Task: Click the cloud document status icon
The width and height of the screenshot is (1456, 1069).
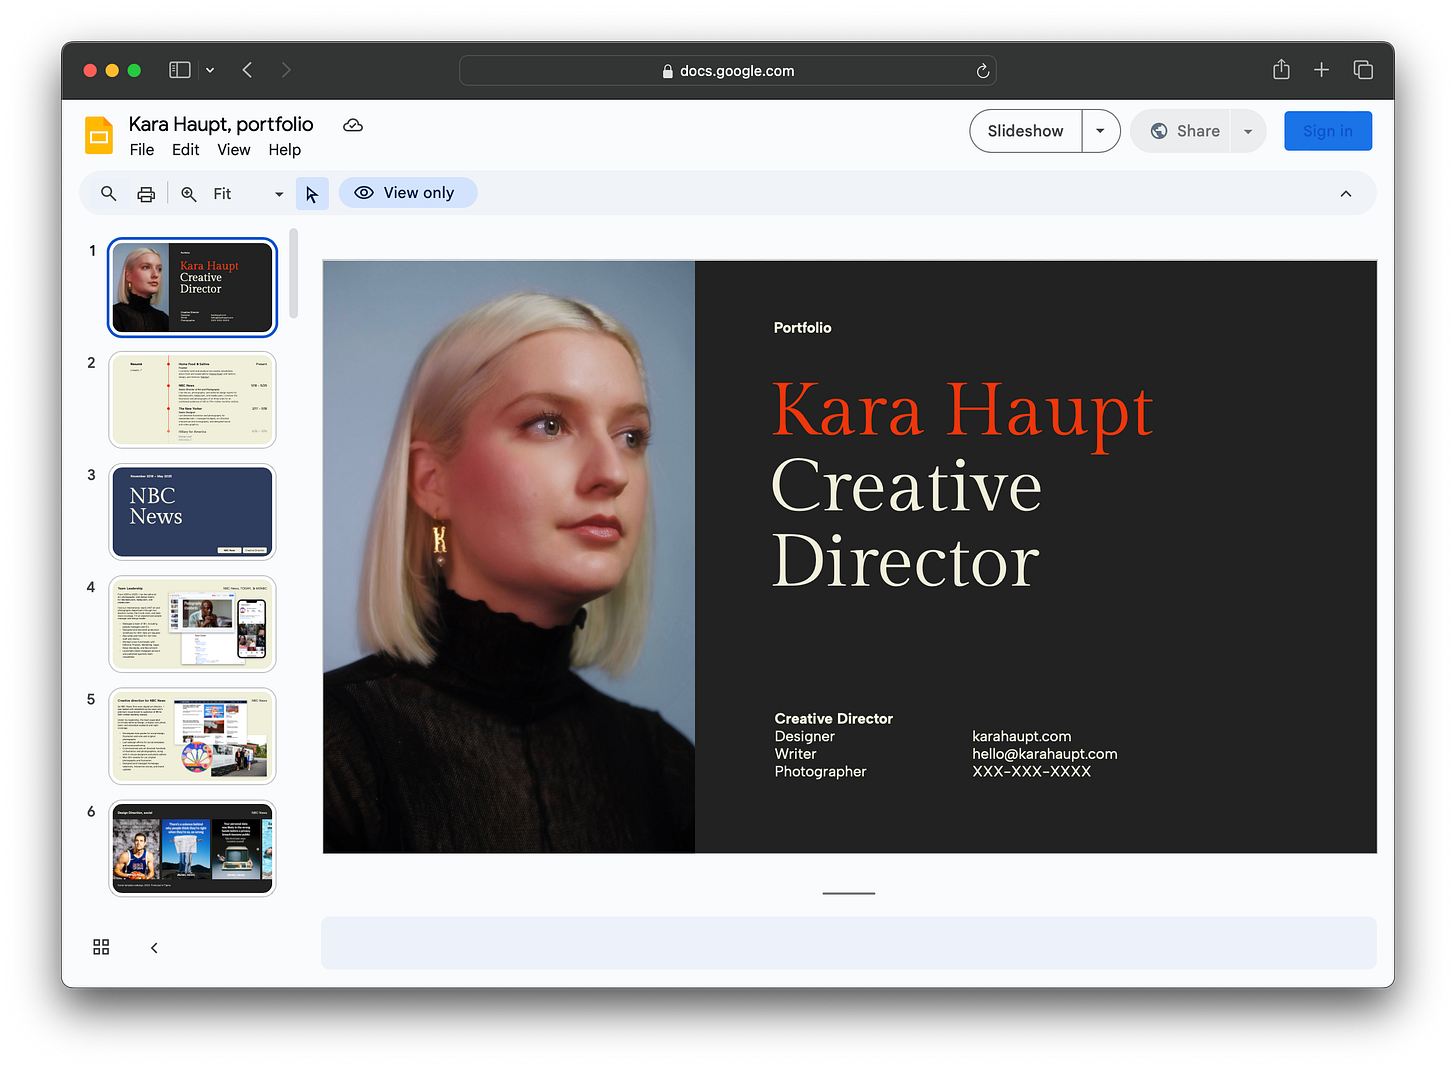Action: click(353, 125)
